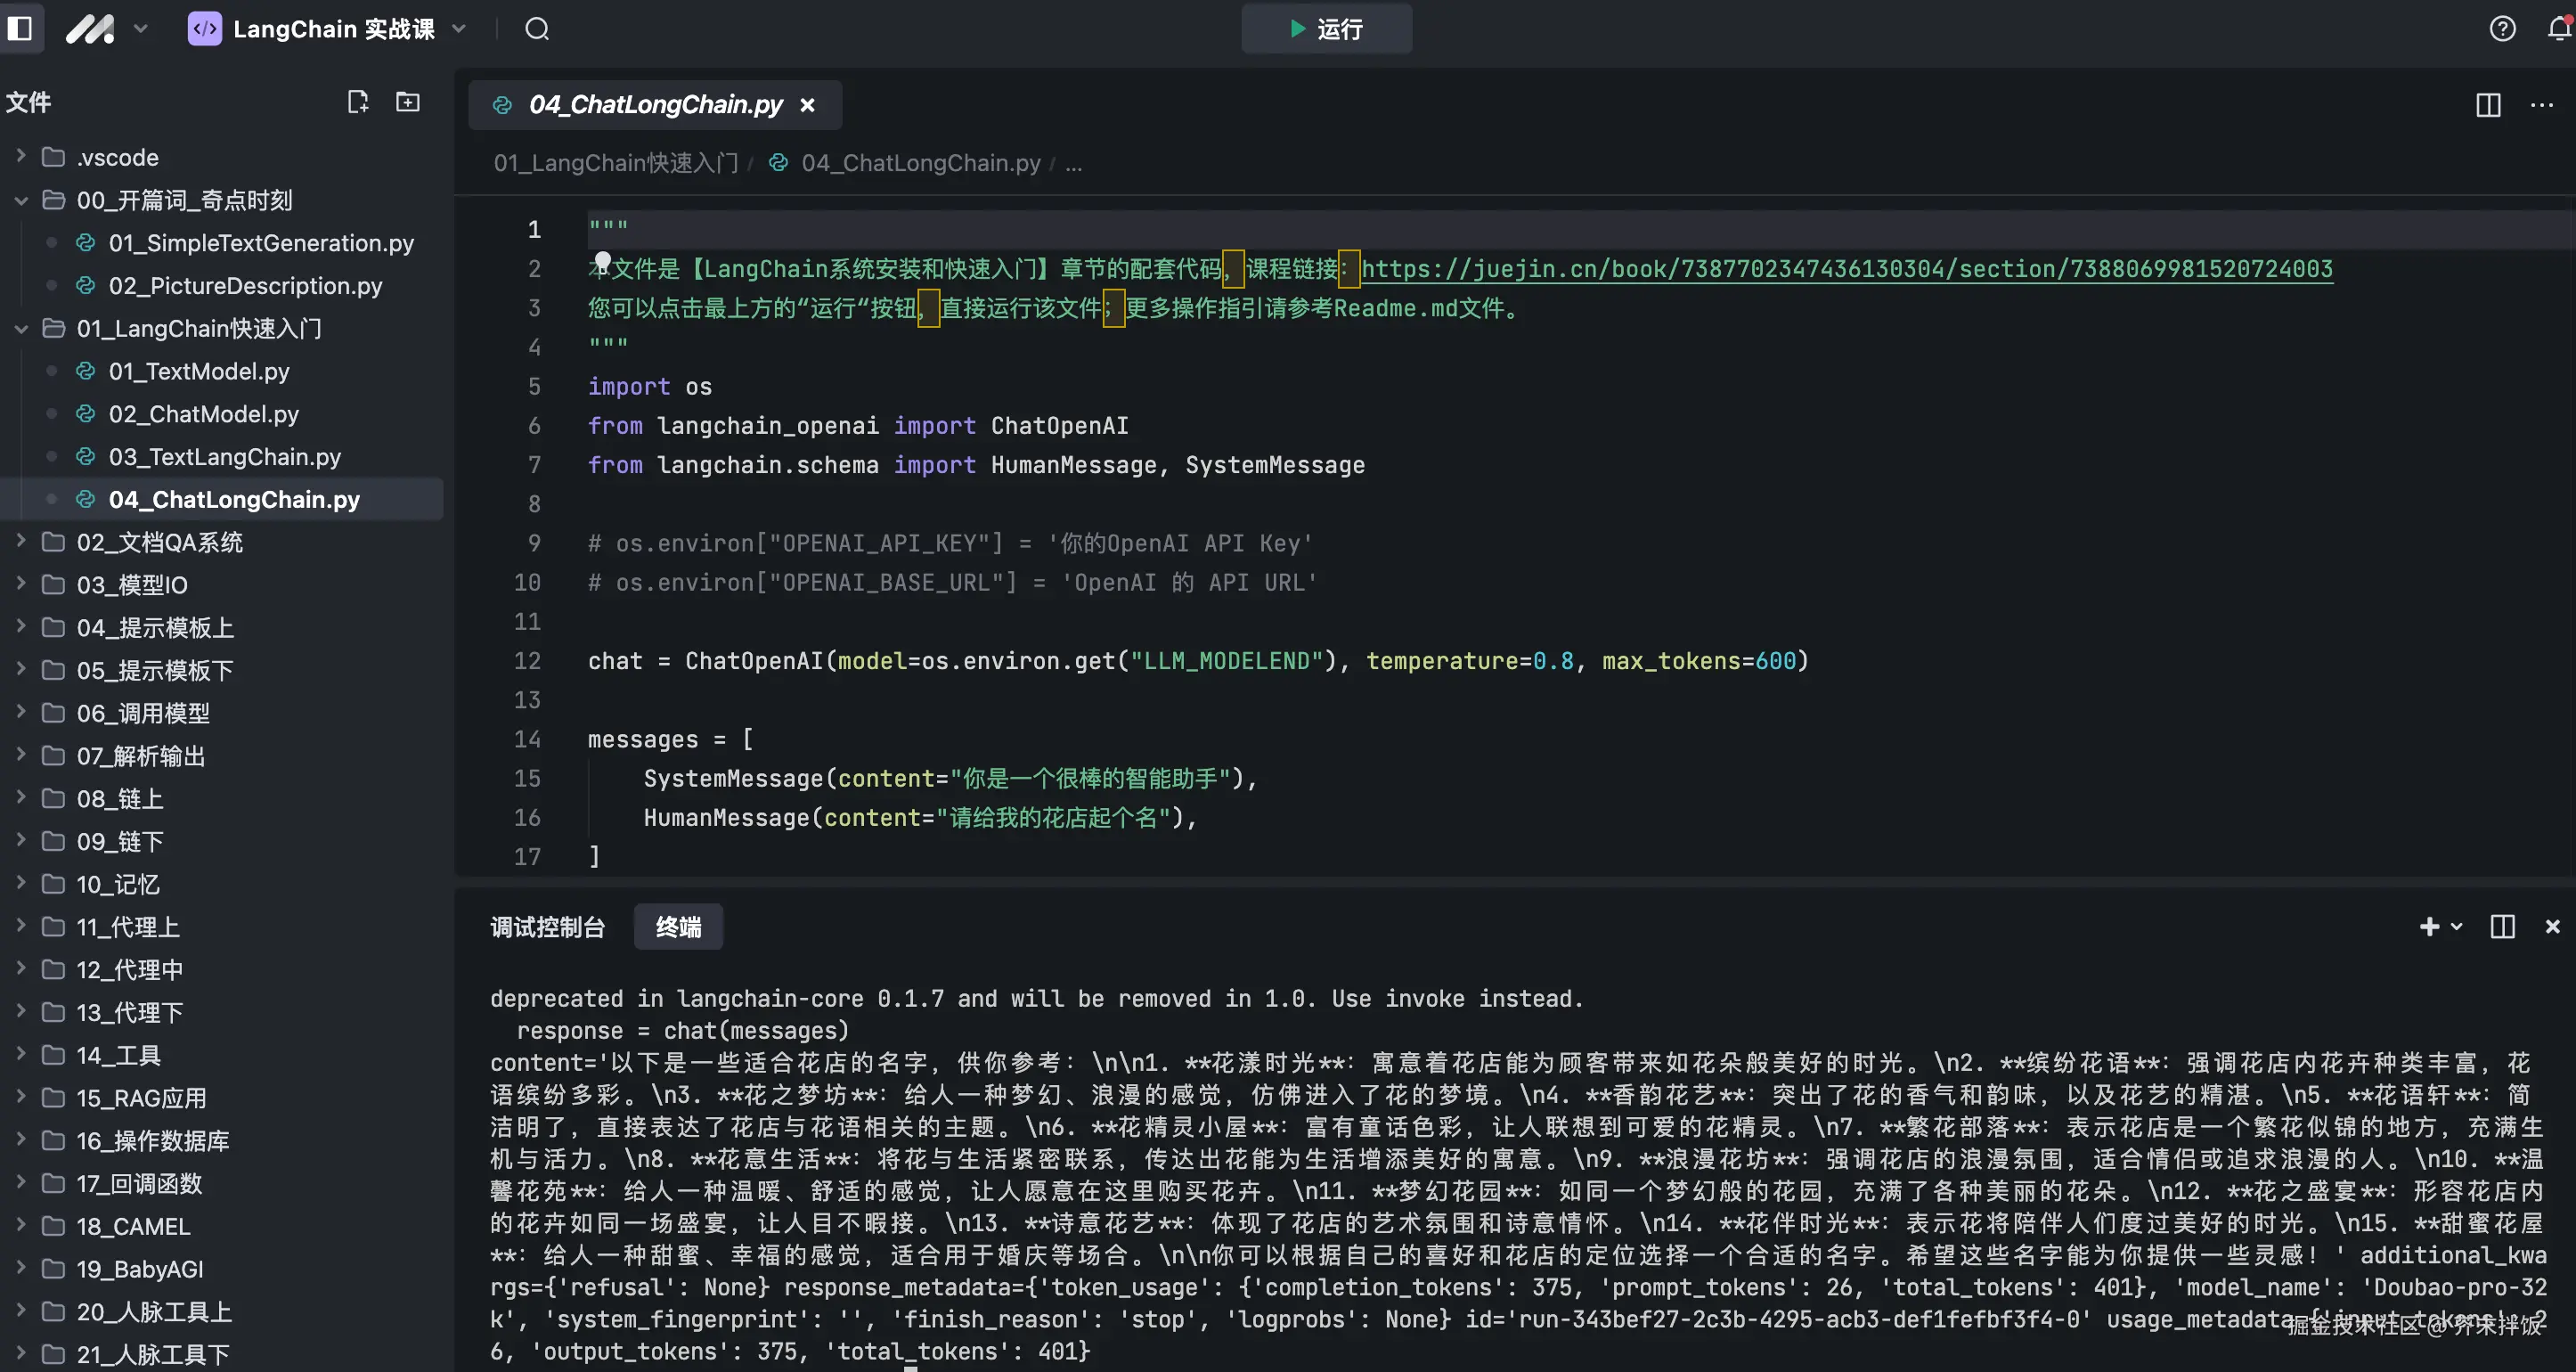
Task: Close the terminal panel
Action: coord(2552,926)
